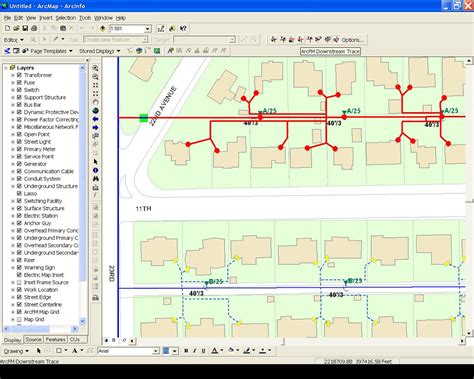
Task: Go to the next extent arrow
Action: pos(95,127)
